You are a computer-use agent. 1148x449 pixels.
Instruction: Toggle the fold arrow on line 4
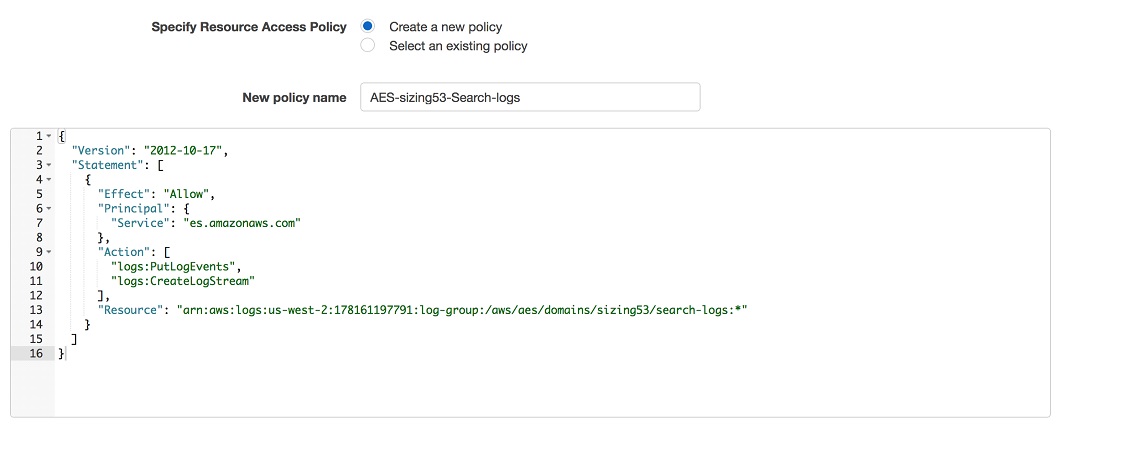(48, 179)
